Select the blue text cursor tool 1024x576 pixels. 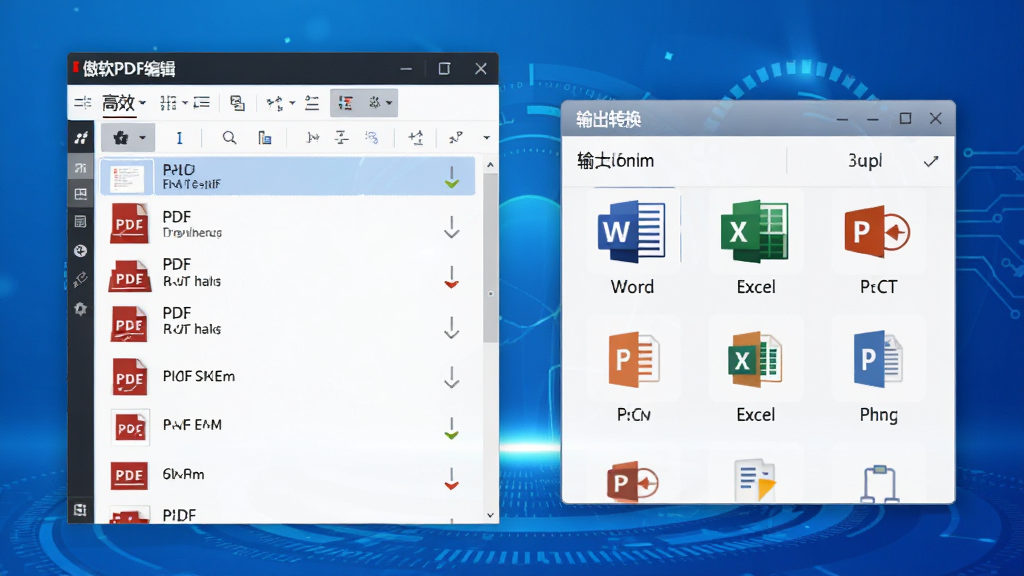(179, 138)
